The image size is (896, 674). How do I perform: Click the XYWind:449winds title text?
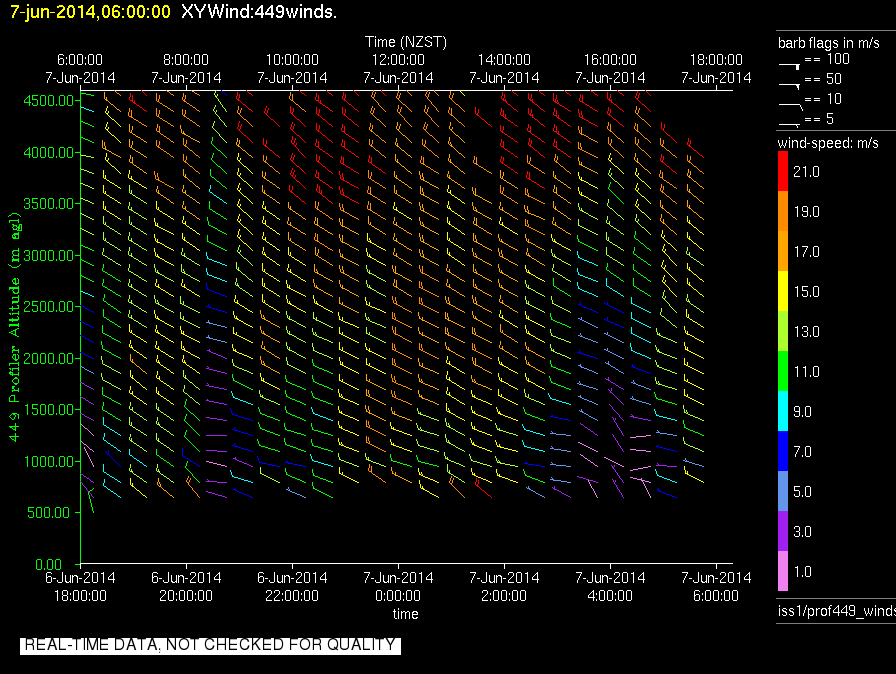pos(259,11)
